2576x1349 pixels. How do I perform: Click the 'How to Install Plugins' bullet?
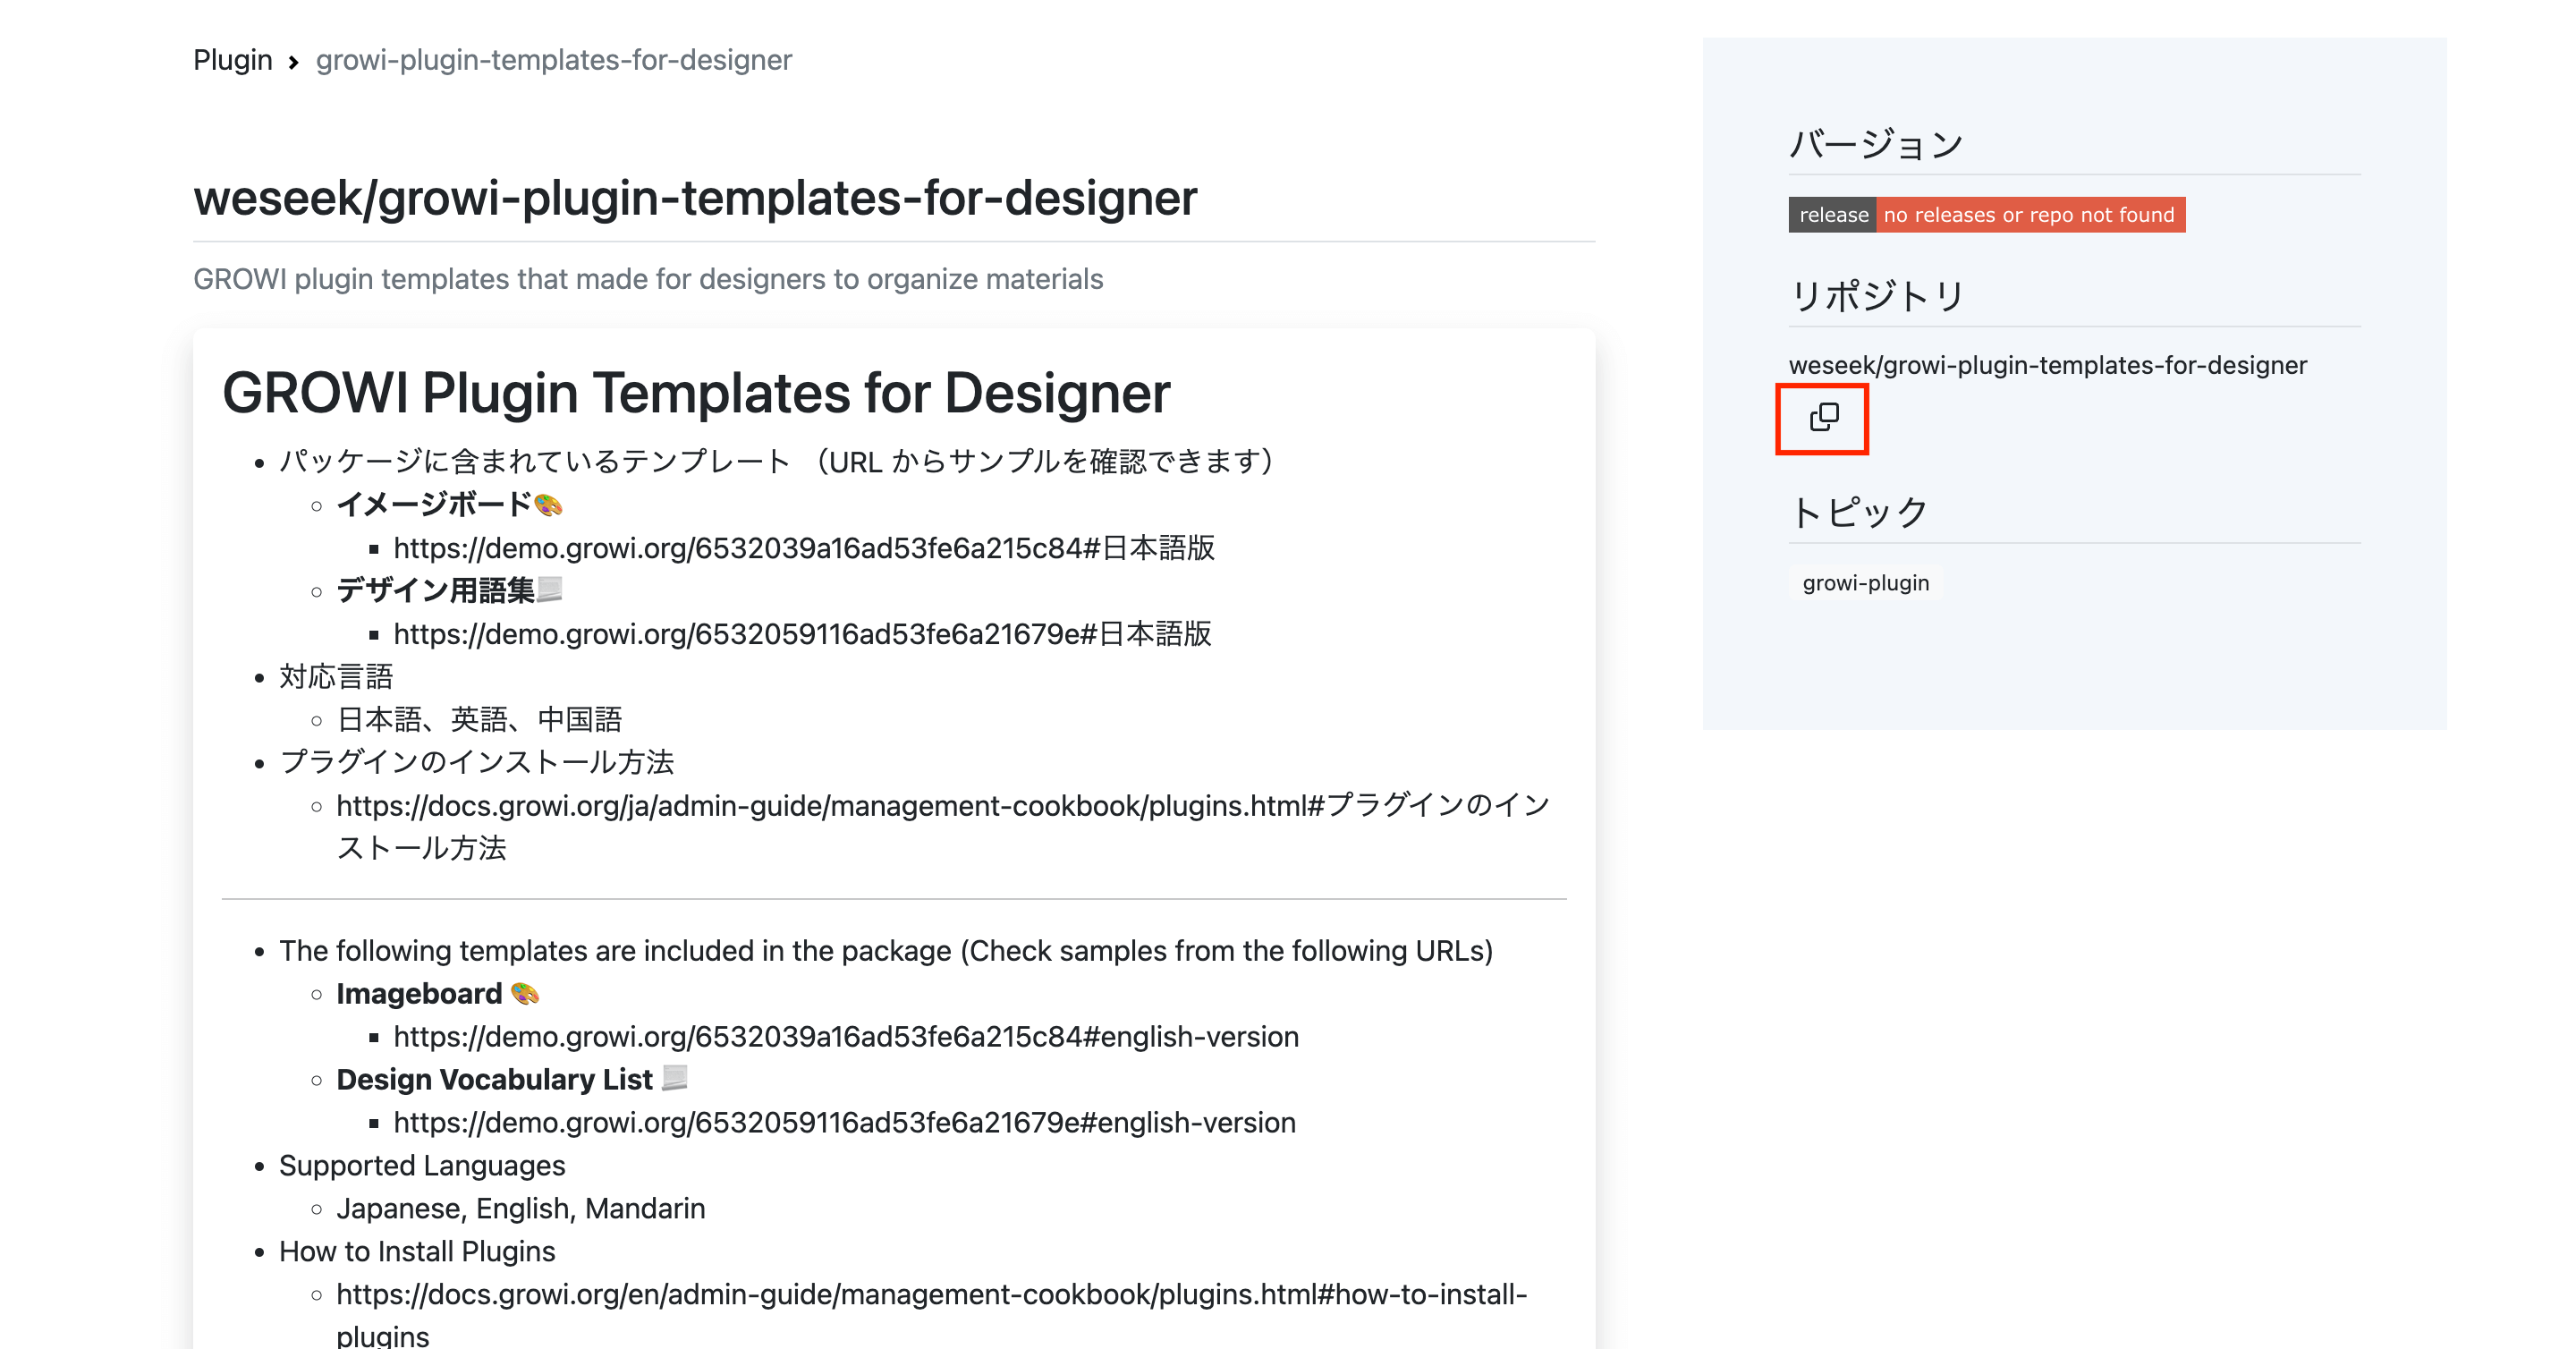417,1252
